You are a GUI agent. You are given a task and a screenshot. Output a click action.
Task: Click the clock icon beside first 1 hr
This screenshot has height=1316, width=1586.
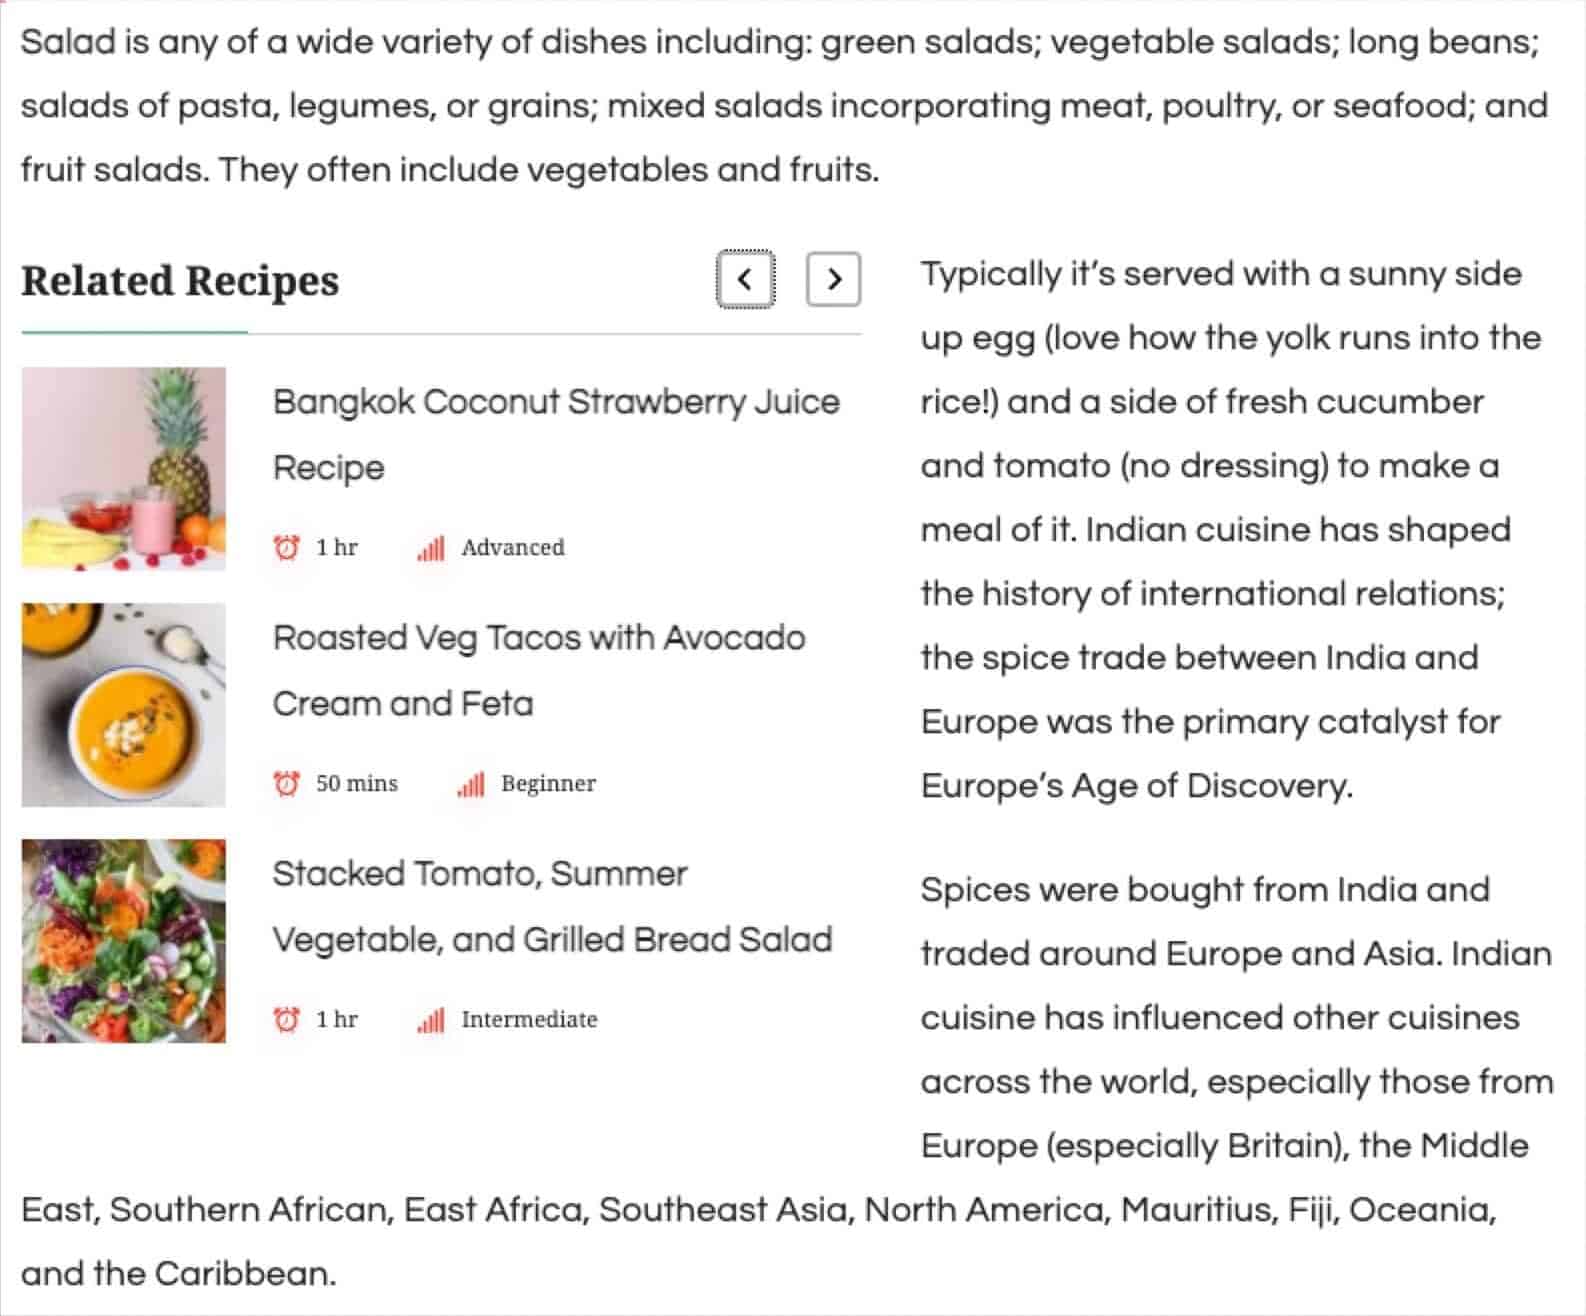coord(287,548)
